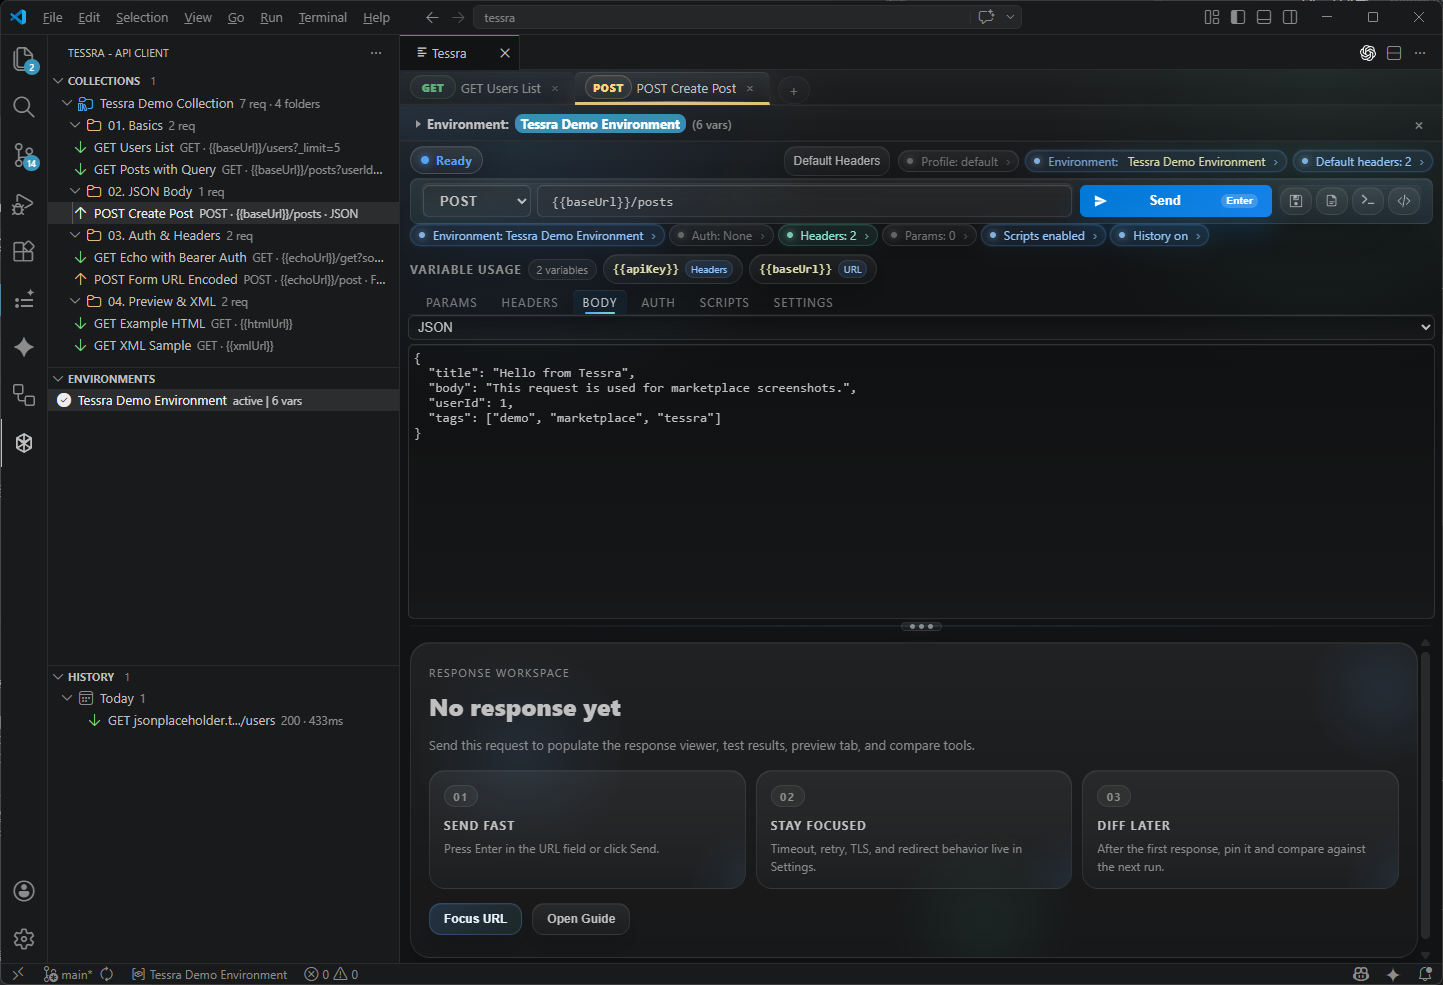The width and height of the screenshot is (1443, 985).
Task: Select the code generation icon beside the console icon
Action: click(1404, 200)
